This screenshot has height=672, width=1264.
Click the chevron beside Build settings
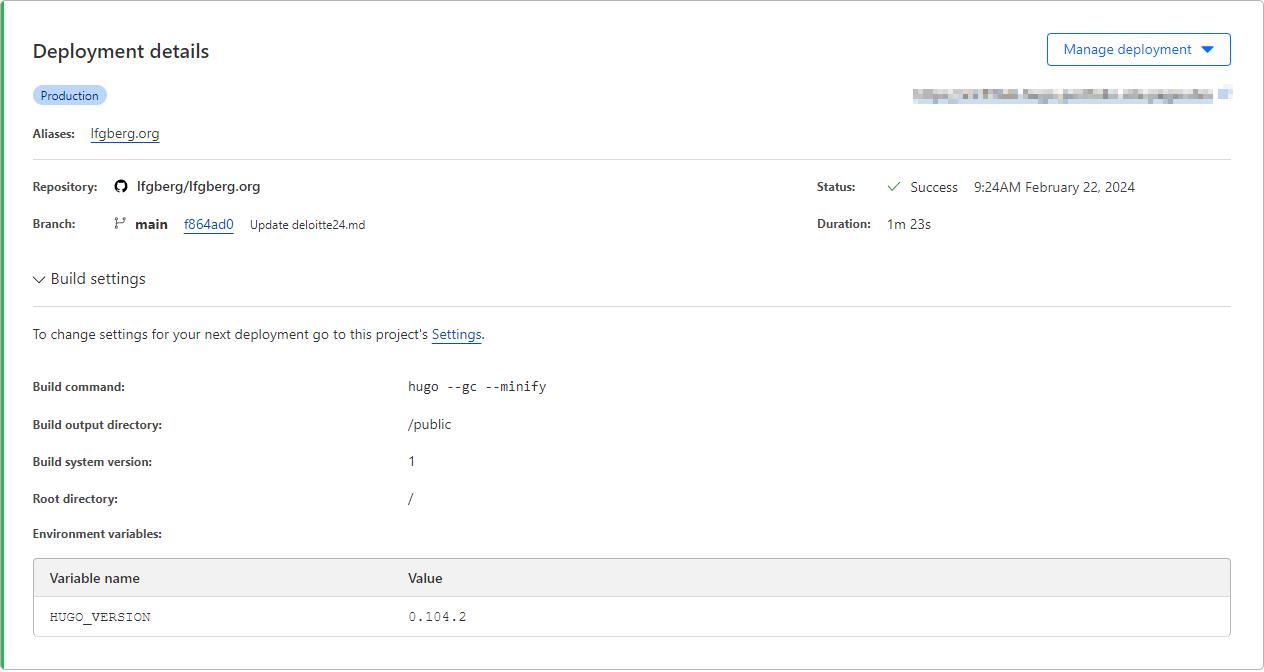tap(39, 279)
